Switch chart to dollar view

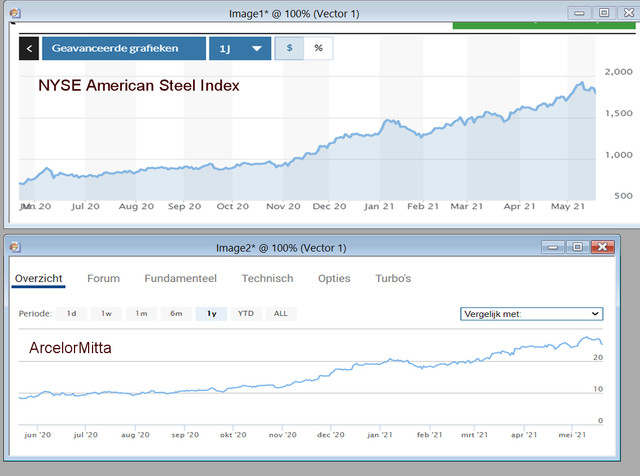pyautogui.click(x=289, y=48)
